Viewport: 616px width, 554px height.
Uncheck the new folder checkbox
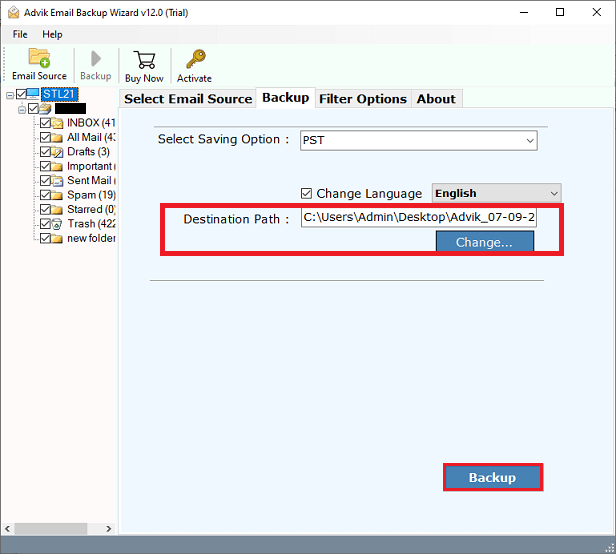(x=45, y=238)
